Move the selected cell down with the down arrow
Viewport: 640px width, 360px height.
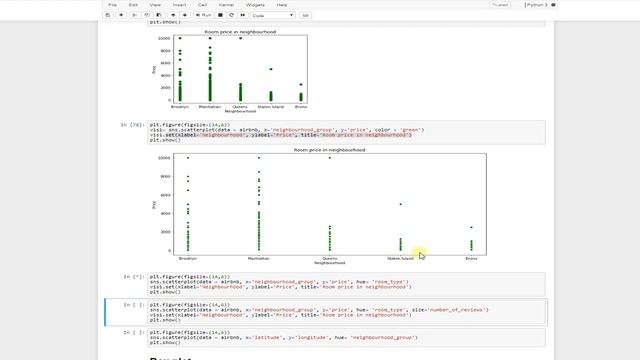pyautogui.click(x=185, y=15)
